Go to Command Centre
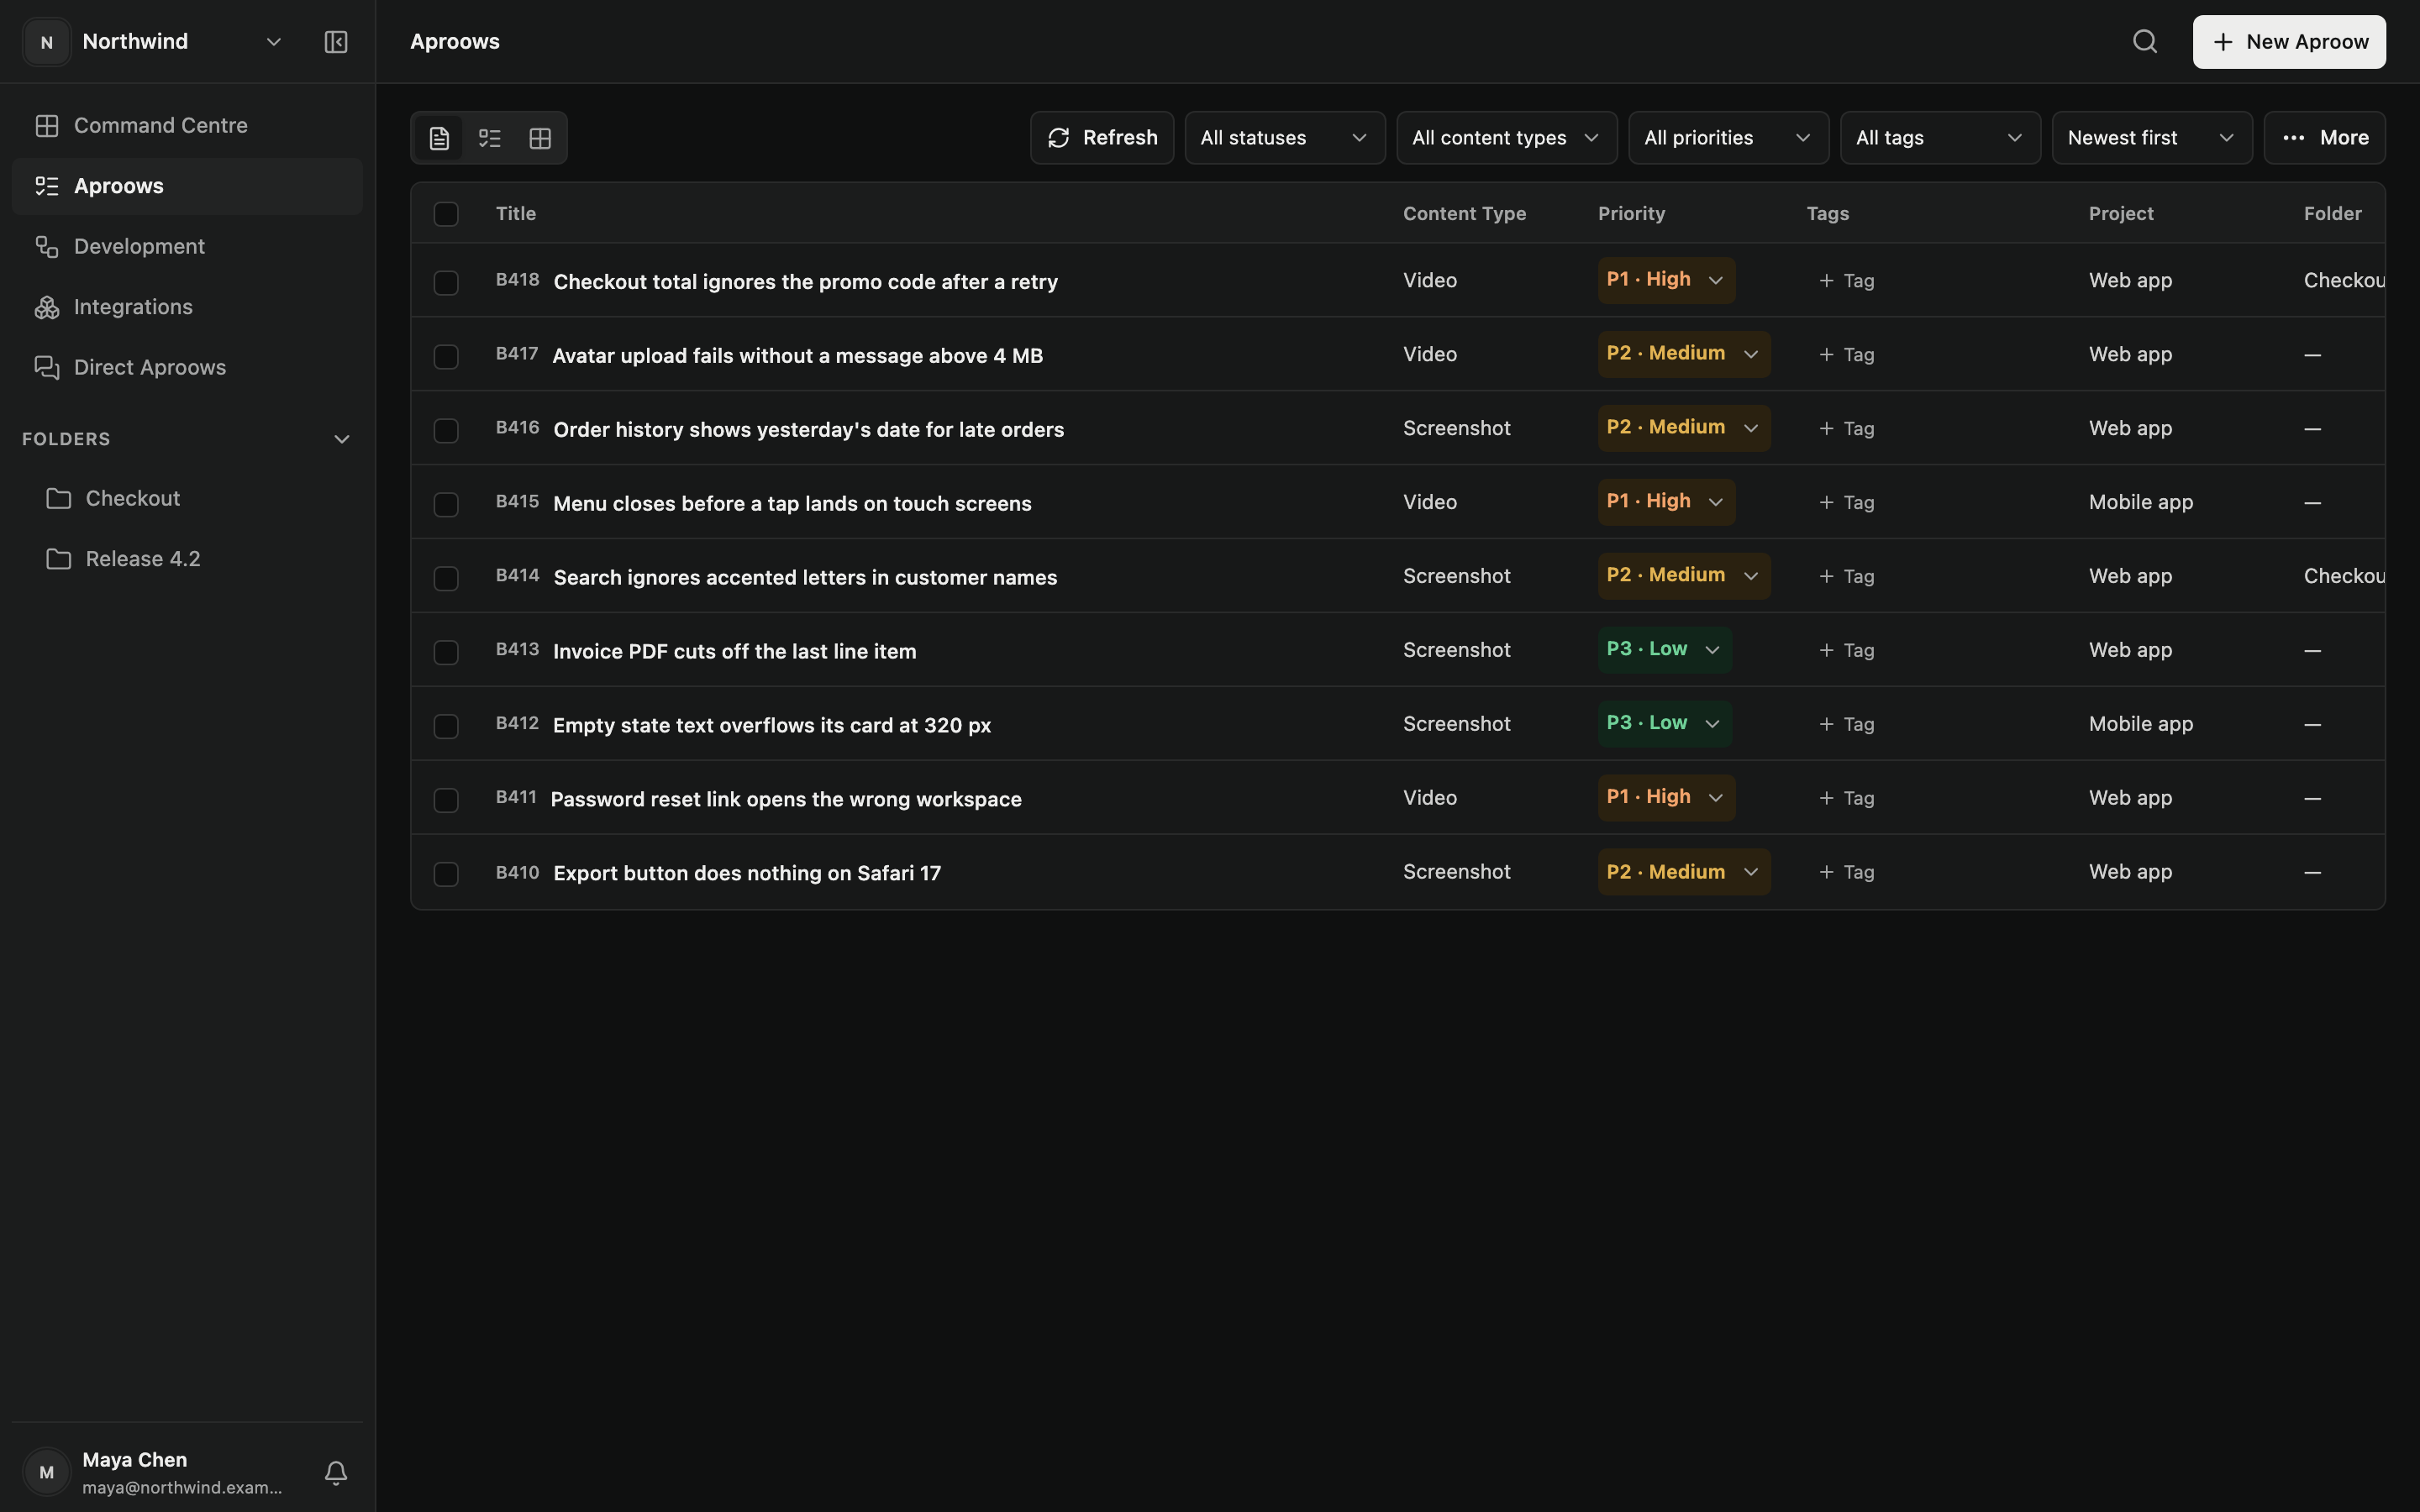2420x1512 pixels. 187,126
